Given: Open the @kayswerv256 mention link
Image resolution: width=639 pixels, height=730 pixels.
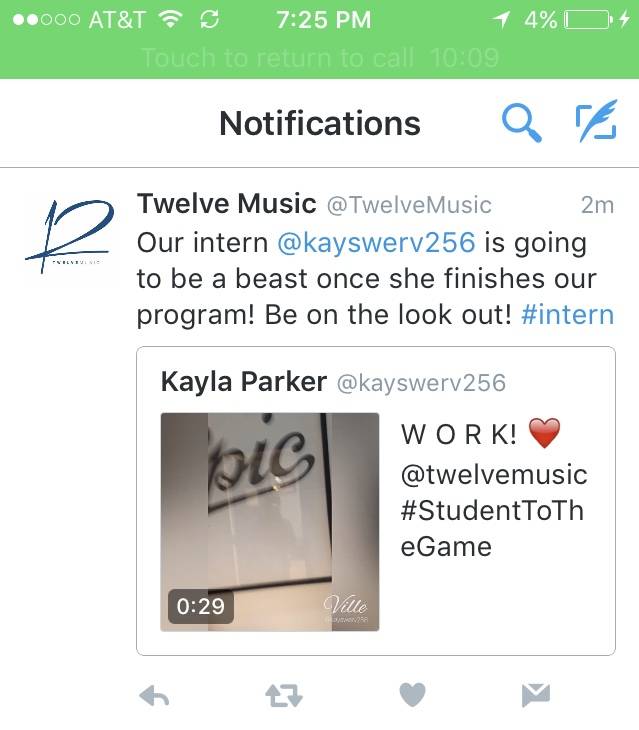Looking at the screenshot, I should 376,243.
